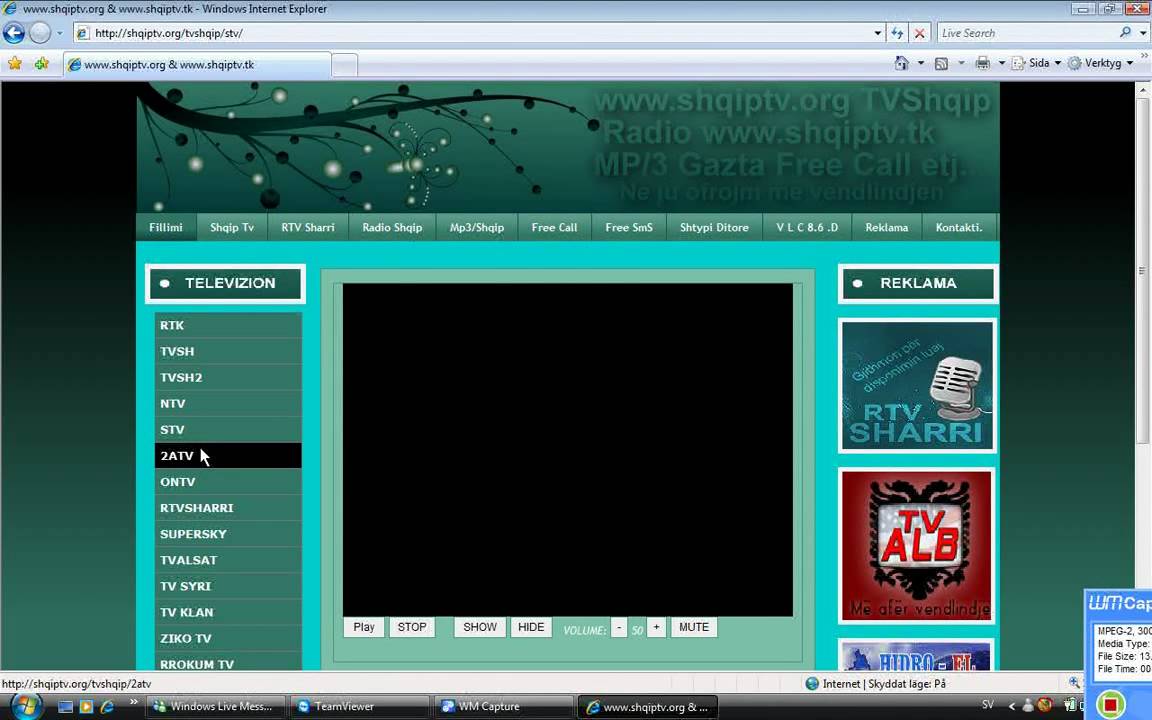
Task: Select the SUPERSKY channel
Action: [228, 534]
